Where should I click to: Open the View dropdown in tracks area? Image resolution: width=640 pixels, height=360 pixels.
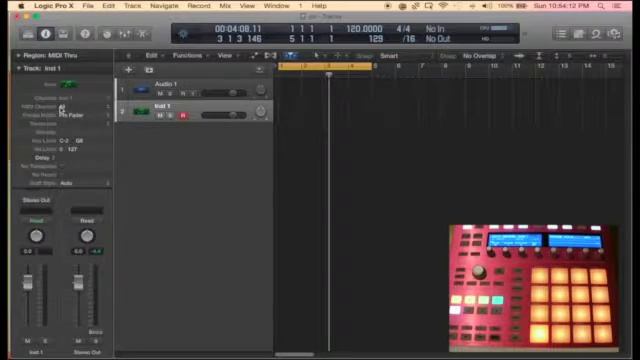point(227,56)
